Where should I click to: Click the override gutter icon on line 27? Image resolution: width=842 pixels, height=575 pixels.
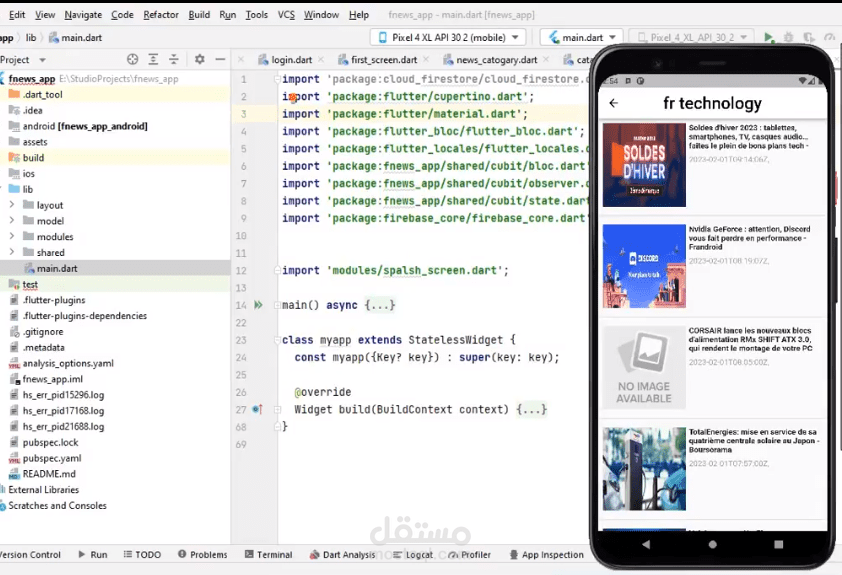tap(258, 409)
